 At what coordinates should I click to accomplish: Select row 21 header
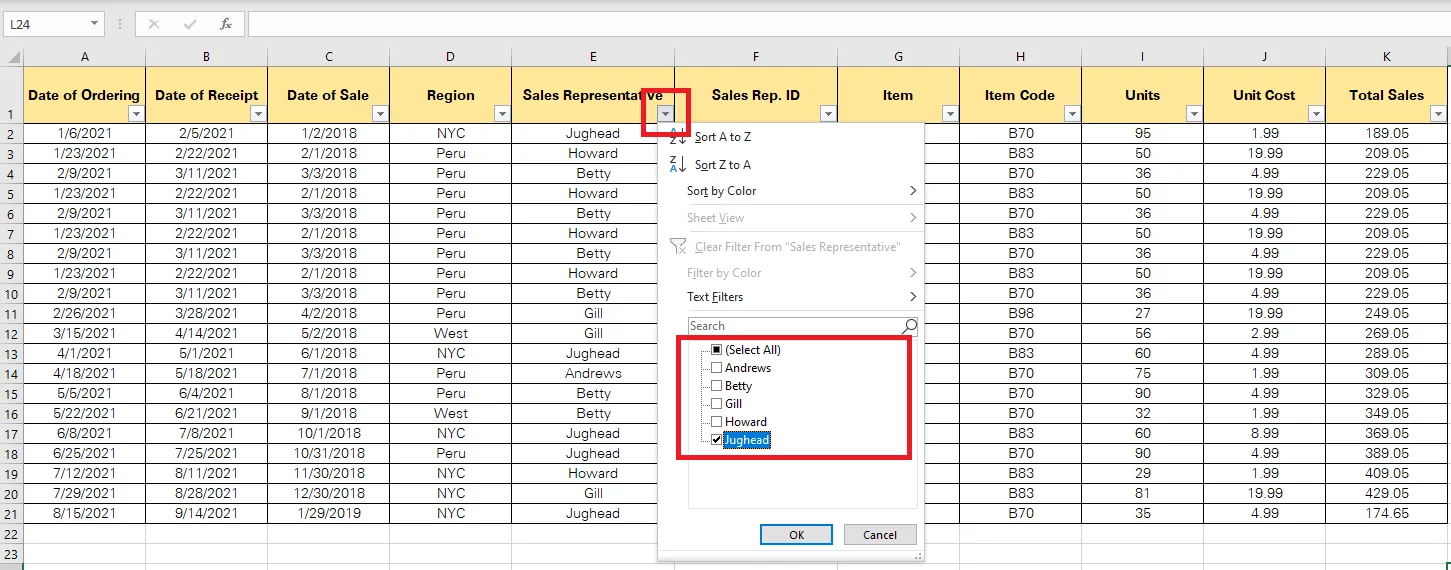[x=11, y=514]
